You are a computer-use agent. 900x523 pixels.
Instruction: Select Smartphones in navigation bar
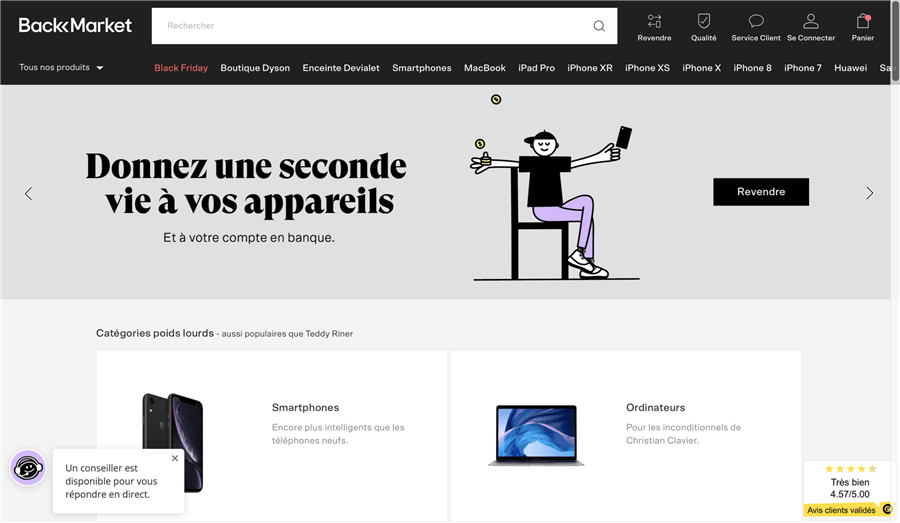click(x=422, y=68)
